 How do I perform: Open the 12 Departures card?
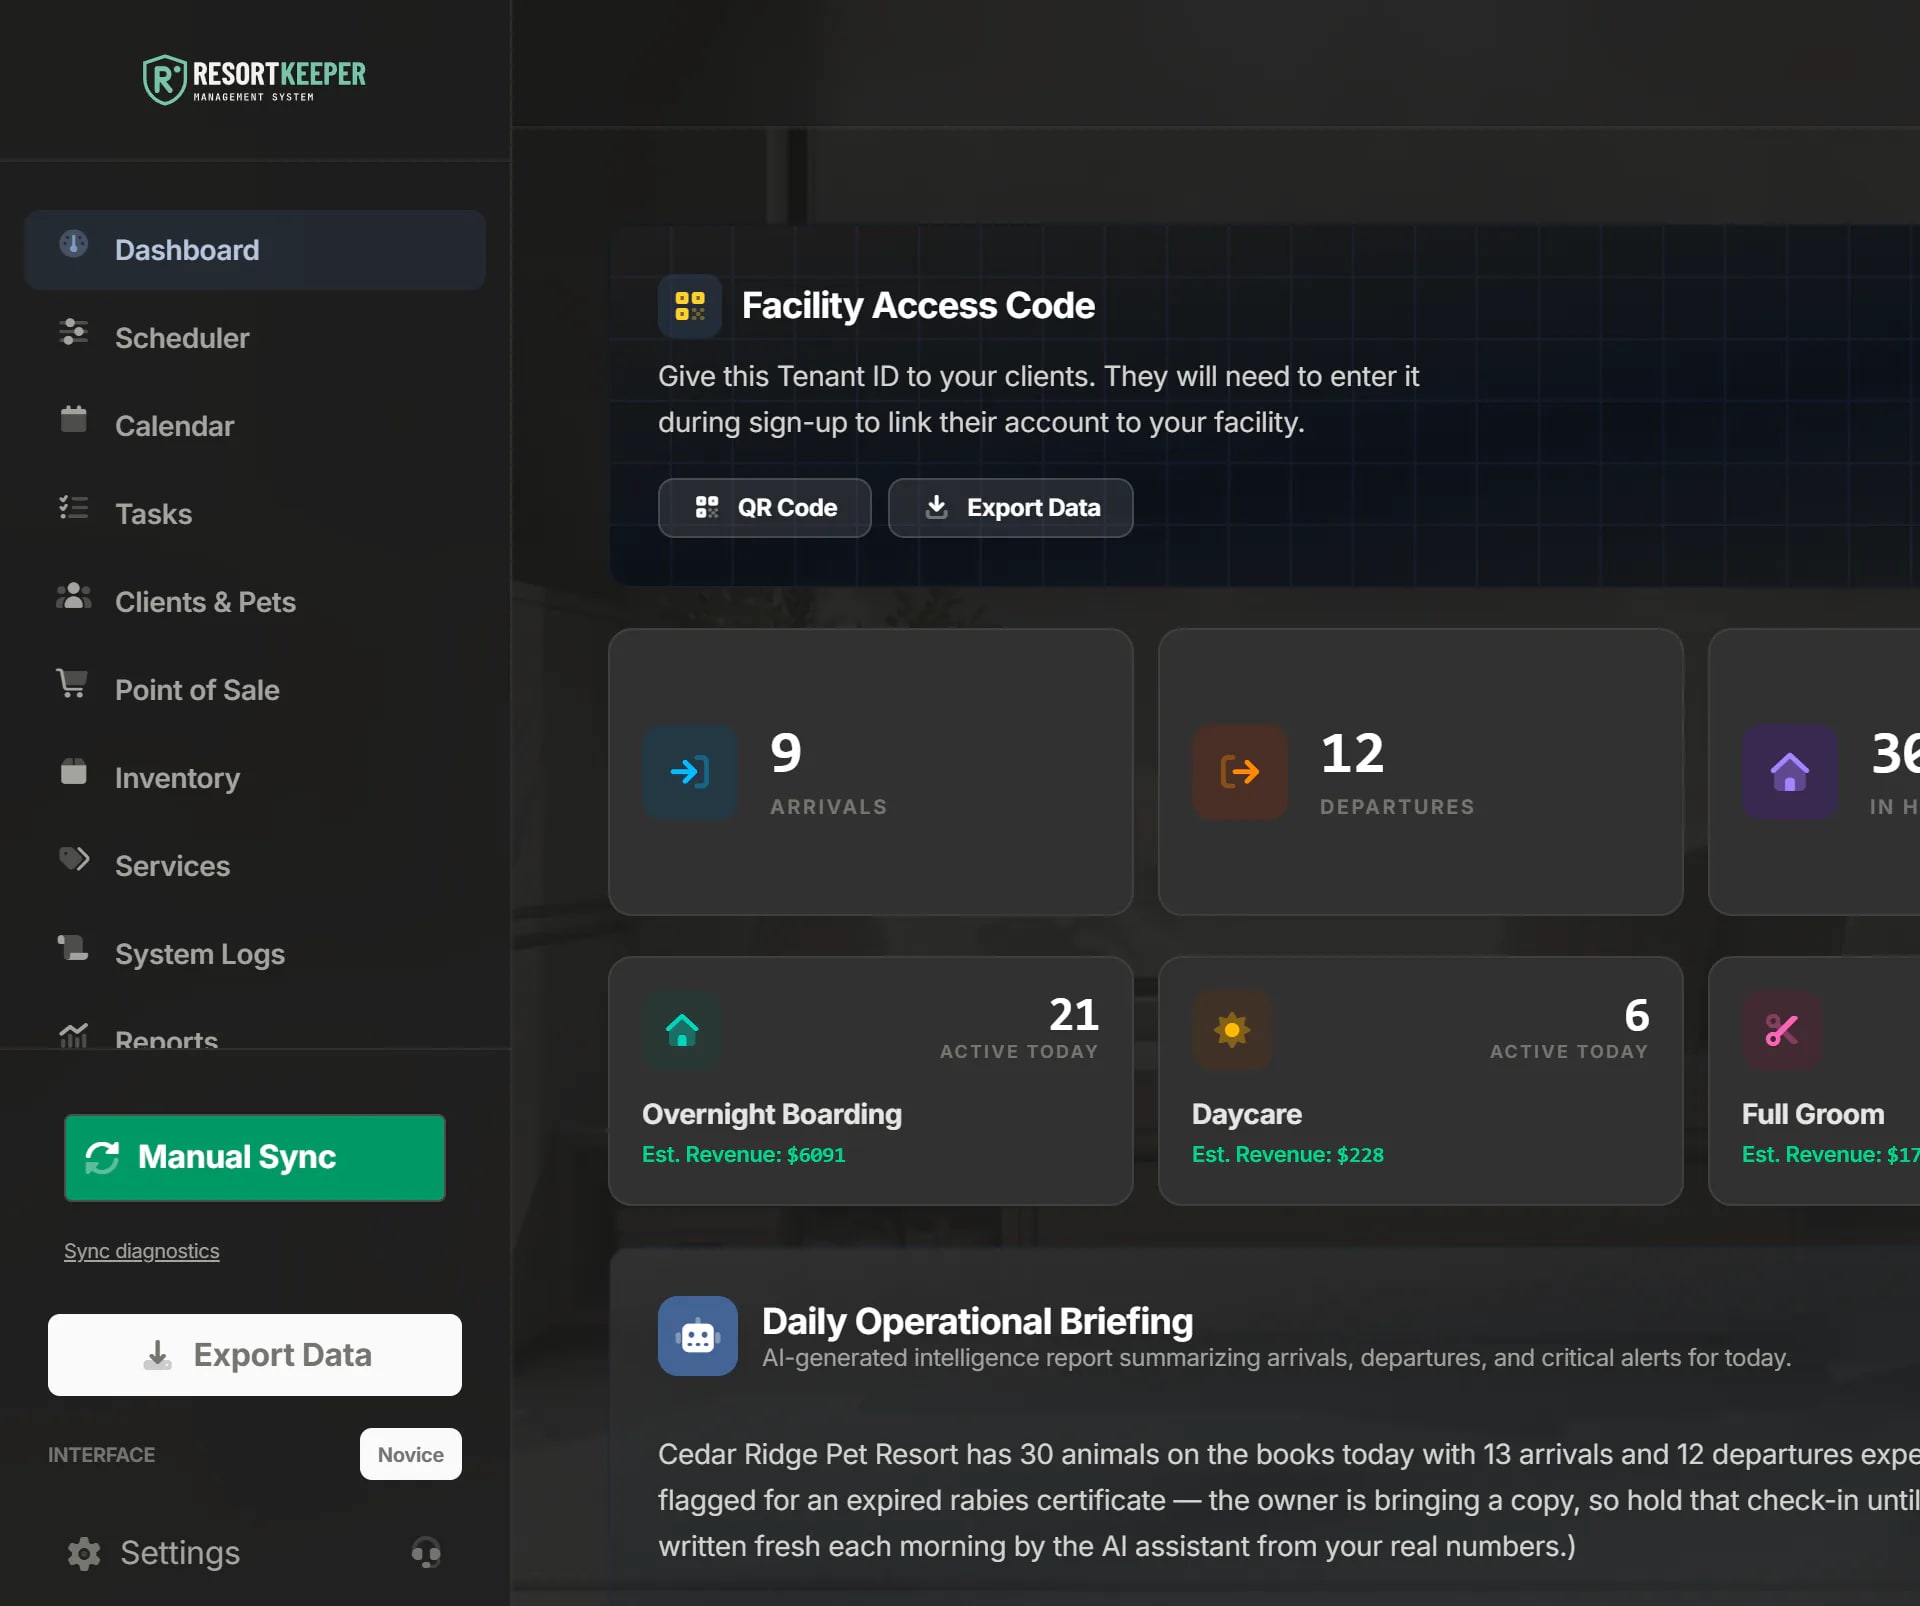pos(1421,772)
